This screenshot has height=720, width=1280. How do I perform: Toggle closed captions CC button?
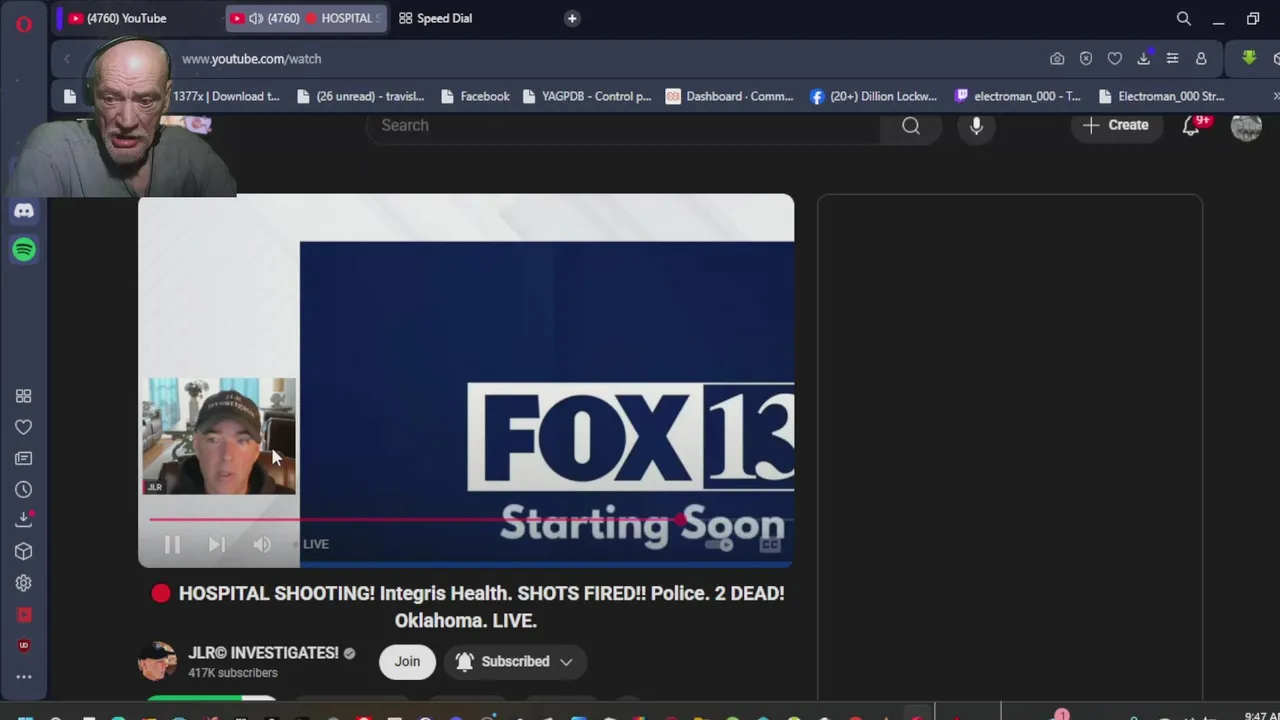(770, 544)
